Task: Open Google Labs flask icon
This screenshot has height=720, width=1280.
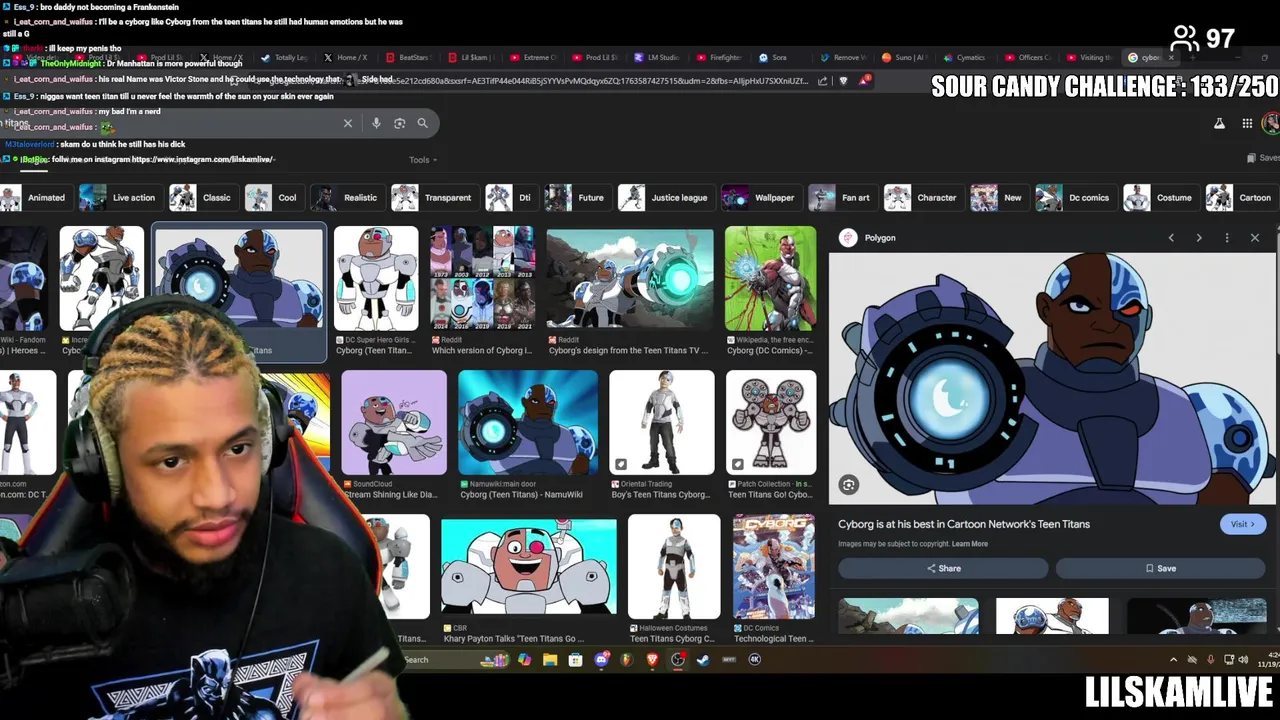Action: click(1219, 123)
